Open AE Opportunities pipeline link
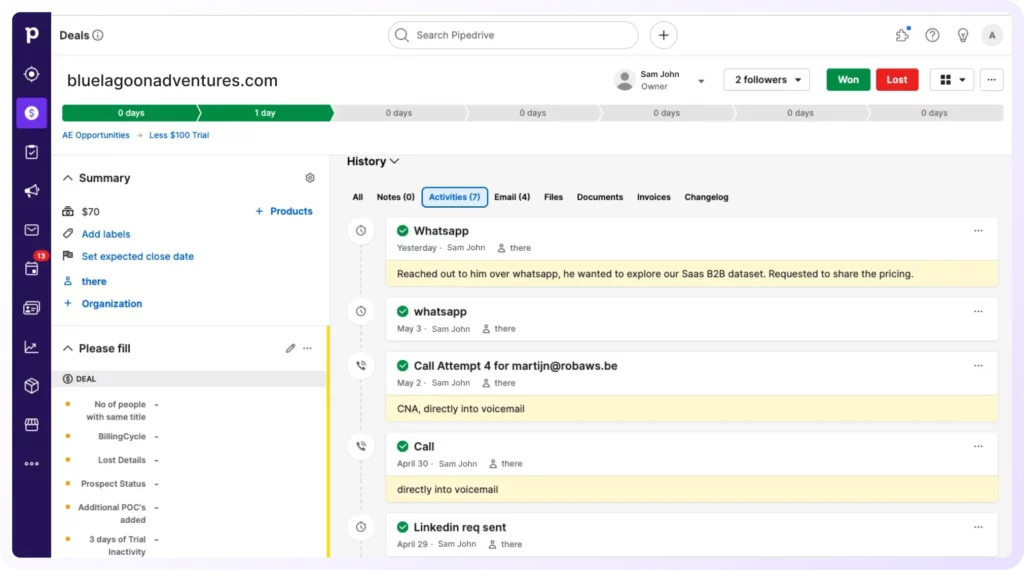Screen dimensions: 1024x570 pyautogui.click(x=95, y=135)
